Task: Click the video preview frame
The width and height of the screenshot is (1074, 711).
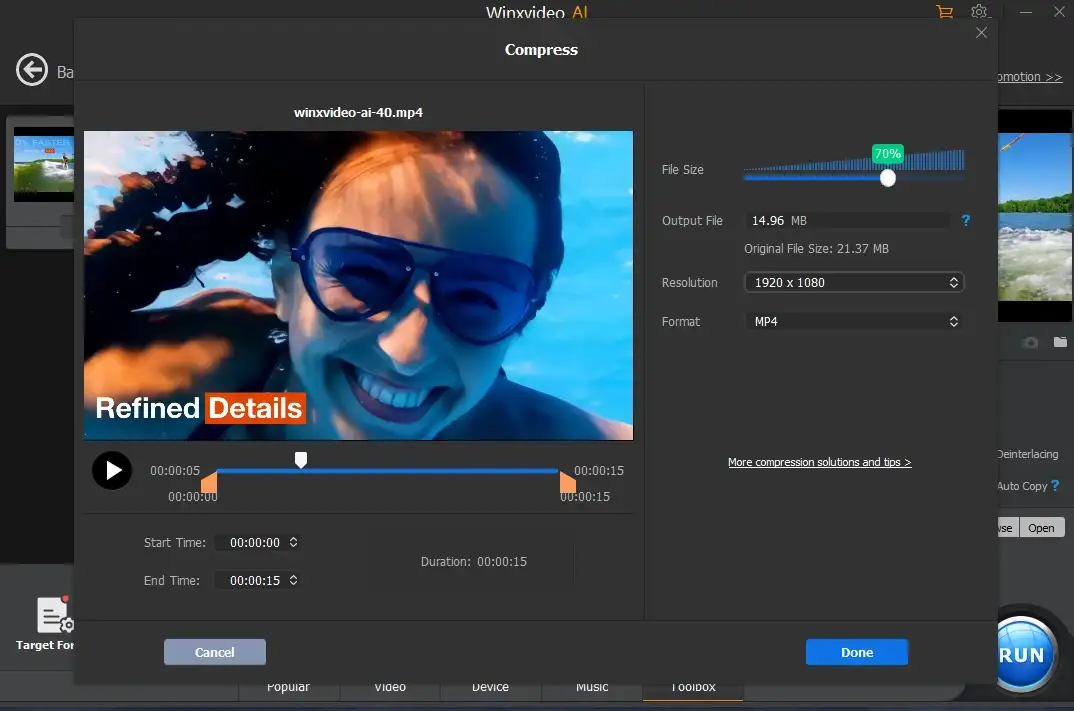Action: click(x=358, y=285)
